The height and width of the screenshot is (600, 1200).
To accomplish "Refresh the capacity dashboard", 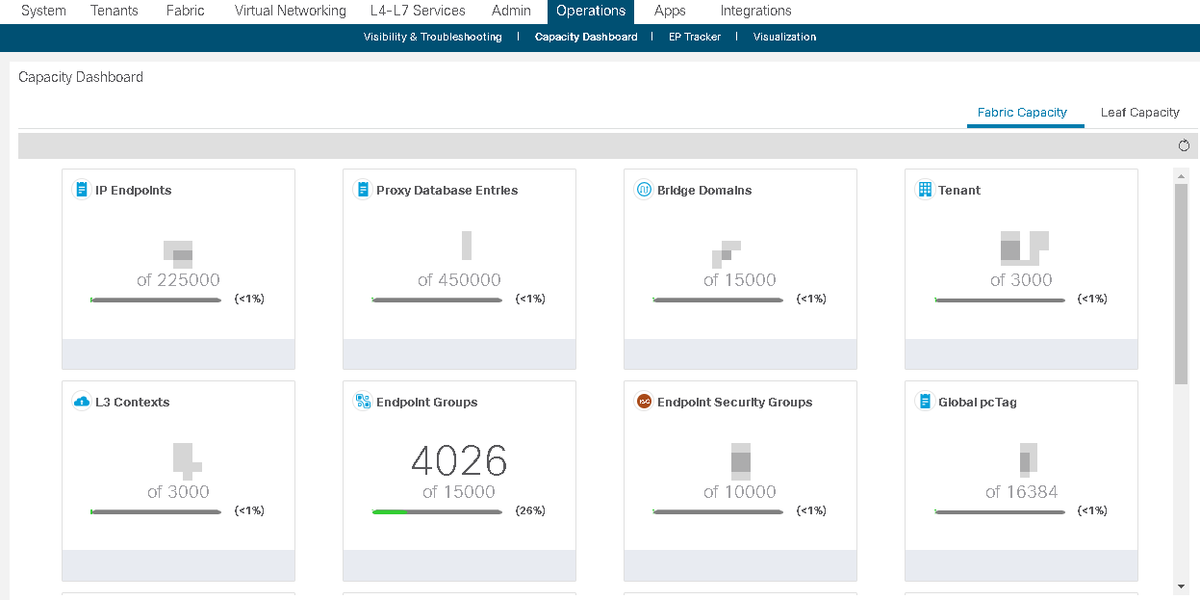I will [x=1184, y=145].
